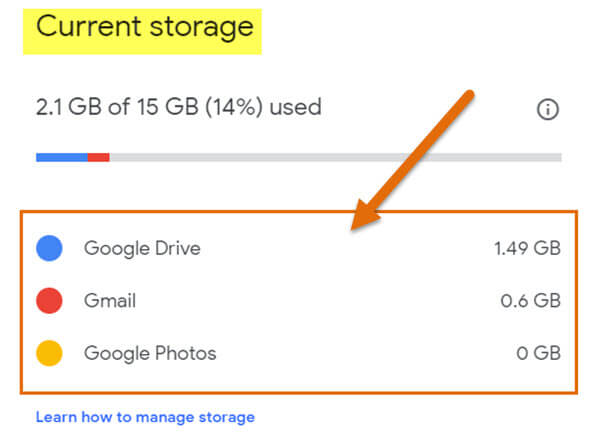Viewport: 600px width, 433px height.
Task: Click the red Gmail dot
Action: (49, 301)
